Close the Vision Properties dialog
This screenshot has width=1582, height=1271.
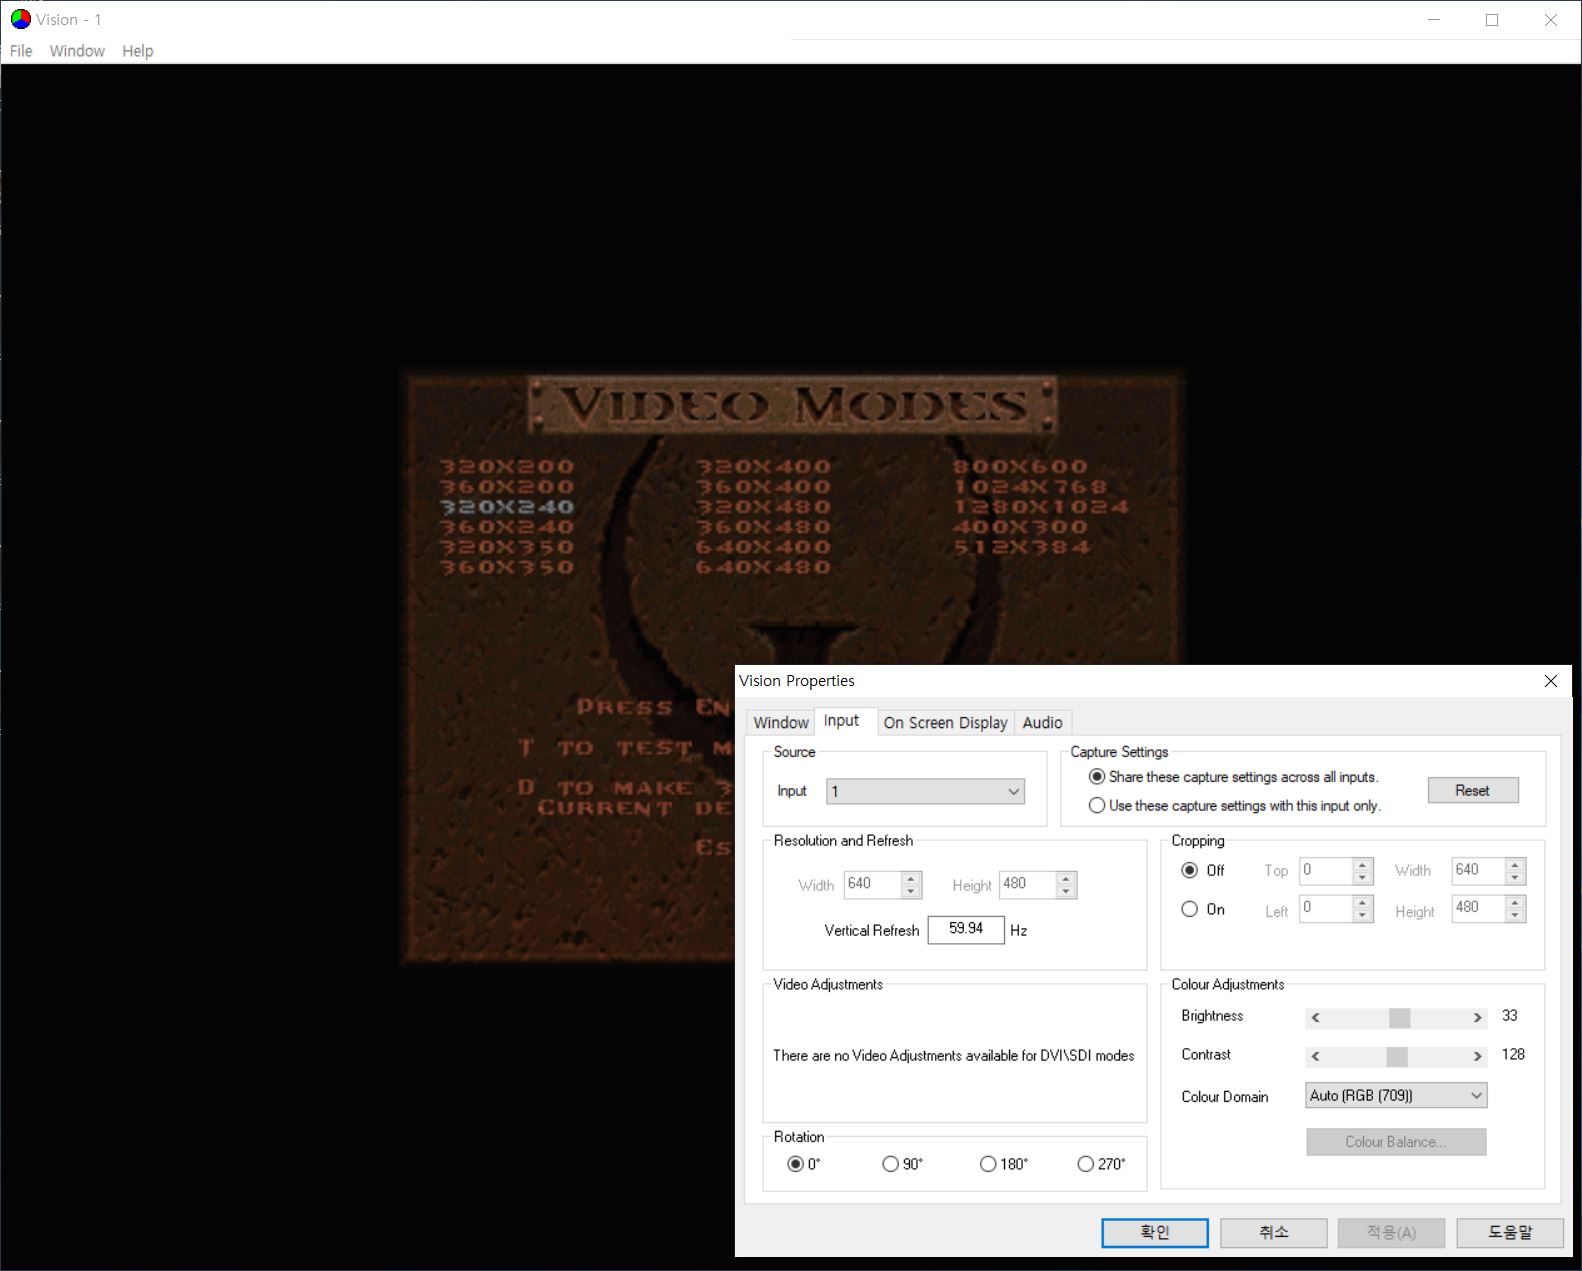(x=1551, y=681)
